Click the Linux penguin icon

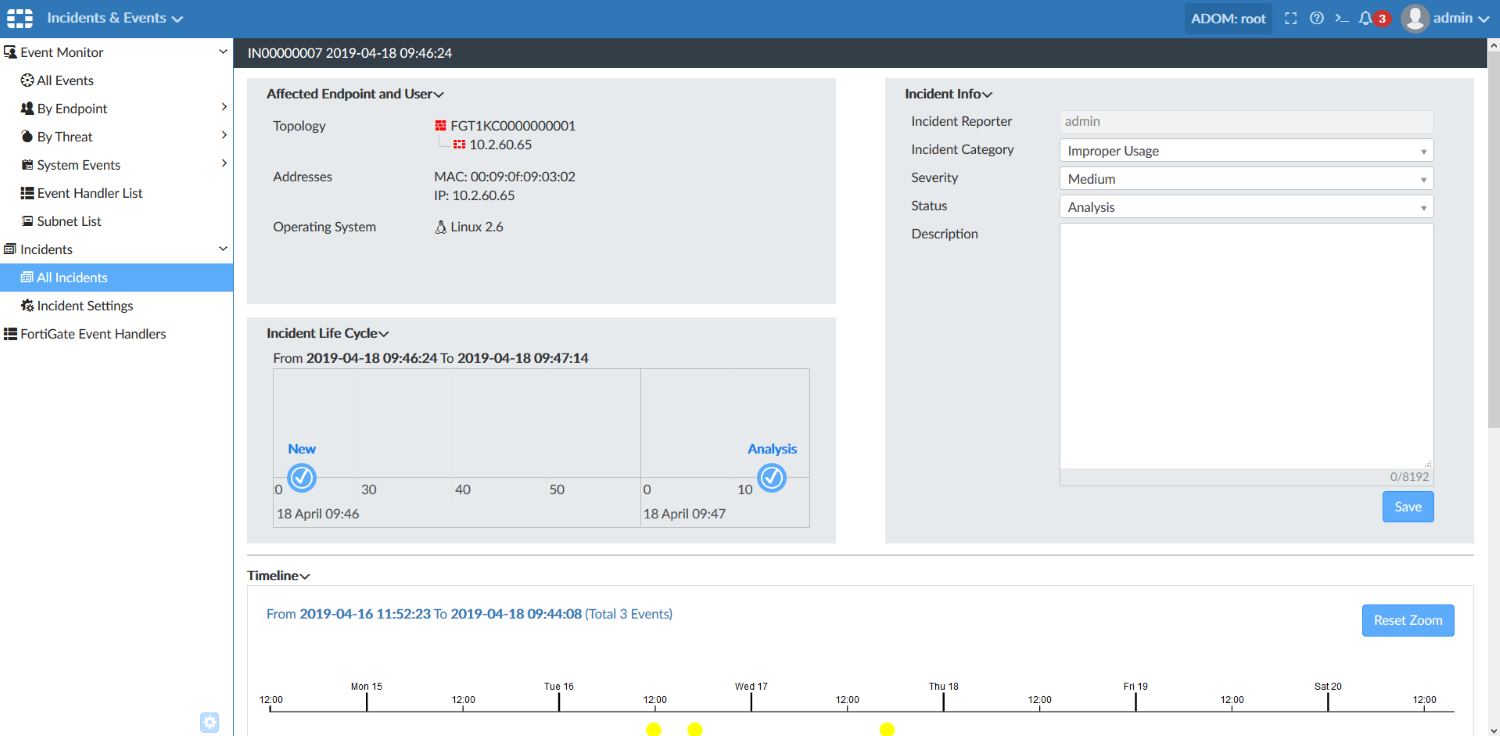click(x=441, y=227)
